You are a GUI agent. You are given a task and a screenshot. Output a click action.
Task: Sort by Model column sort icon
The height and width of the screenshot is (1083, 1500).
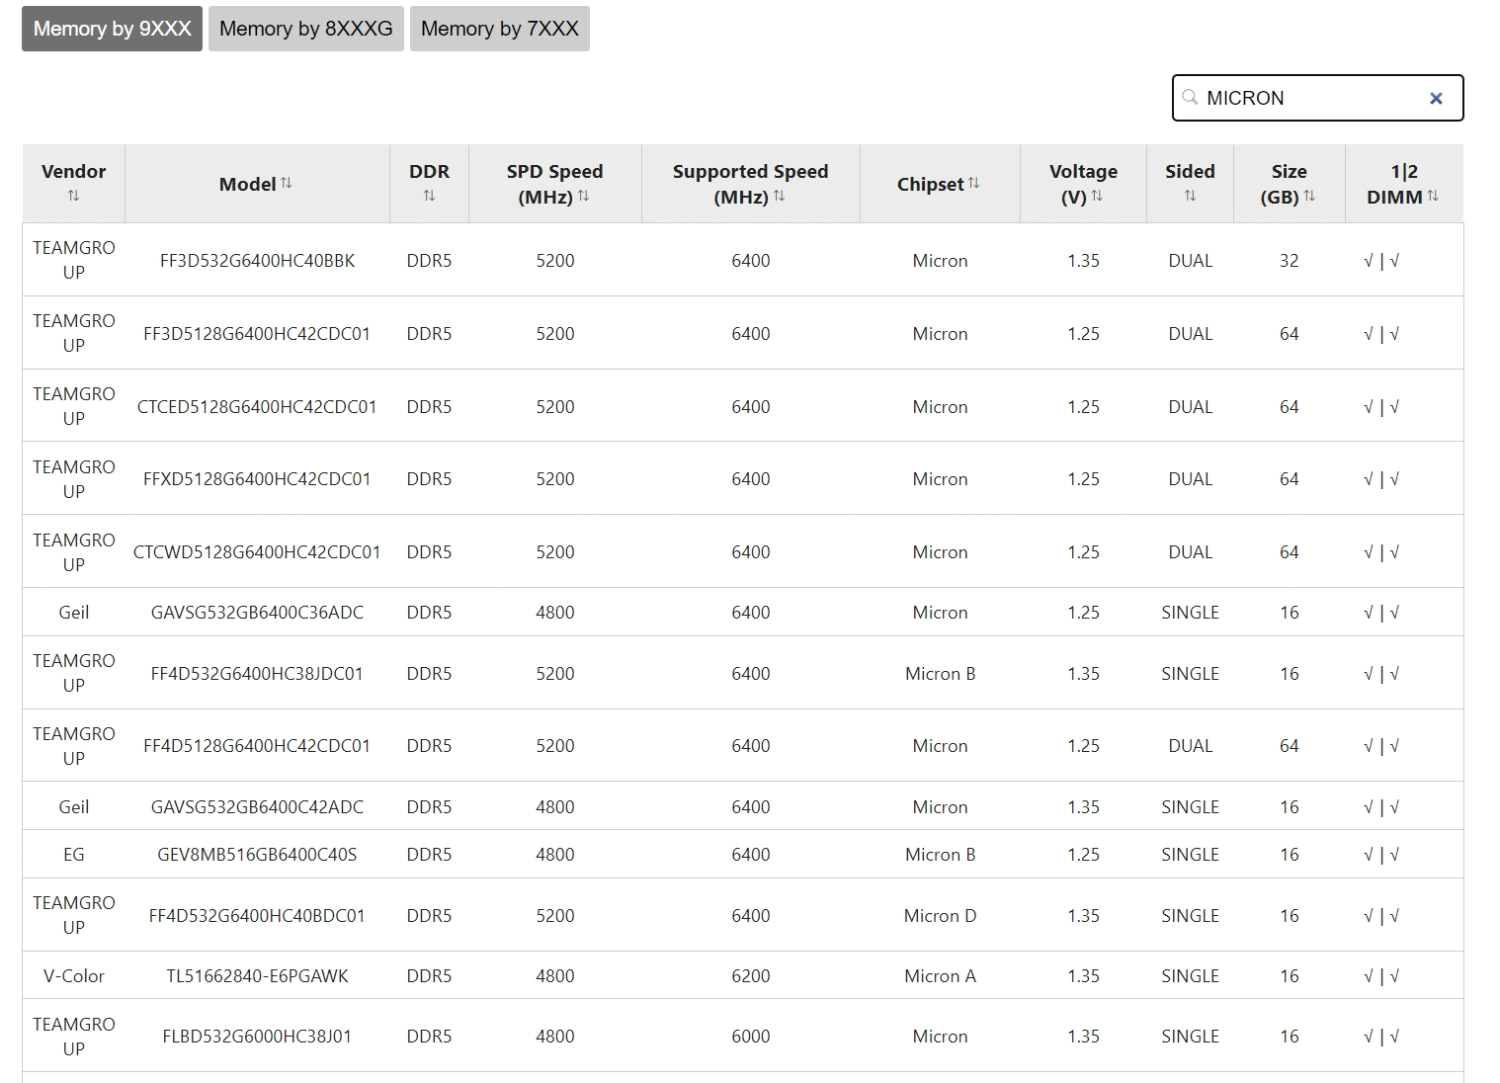click(287, 183)
